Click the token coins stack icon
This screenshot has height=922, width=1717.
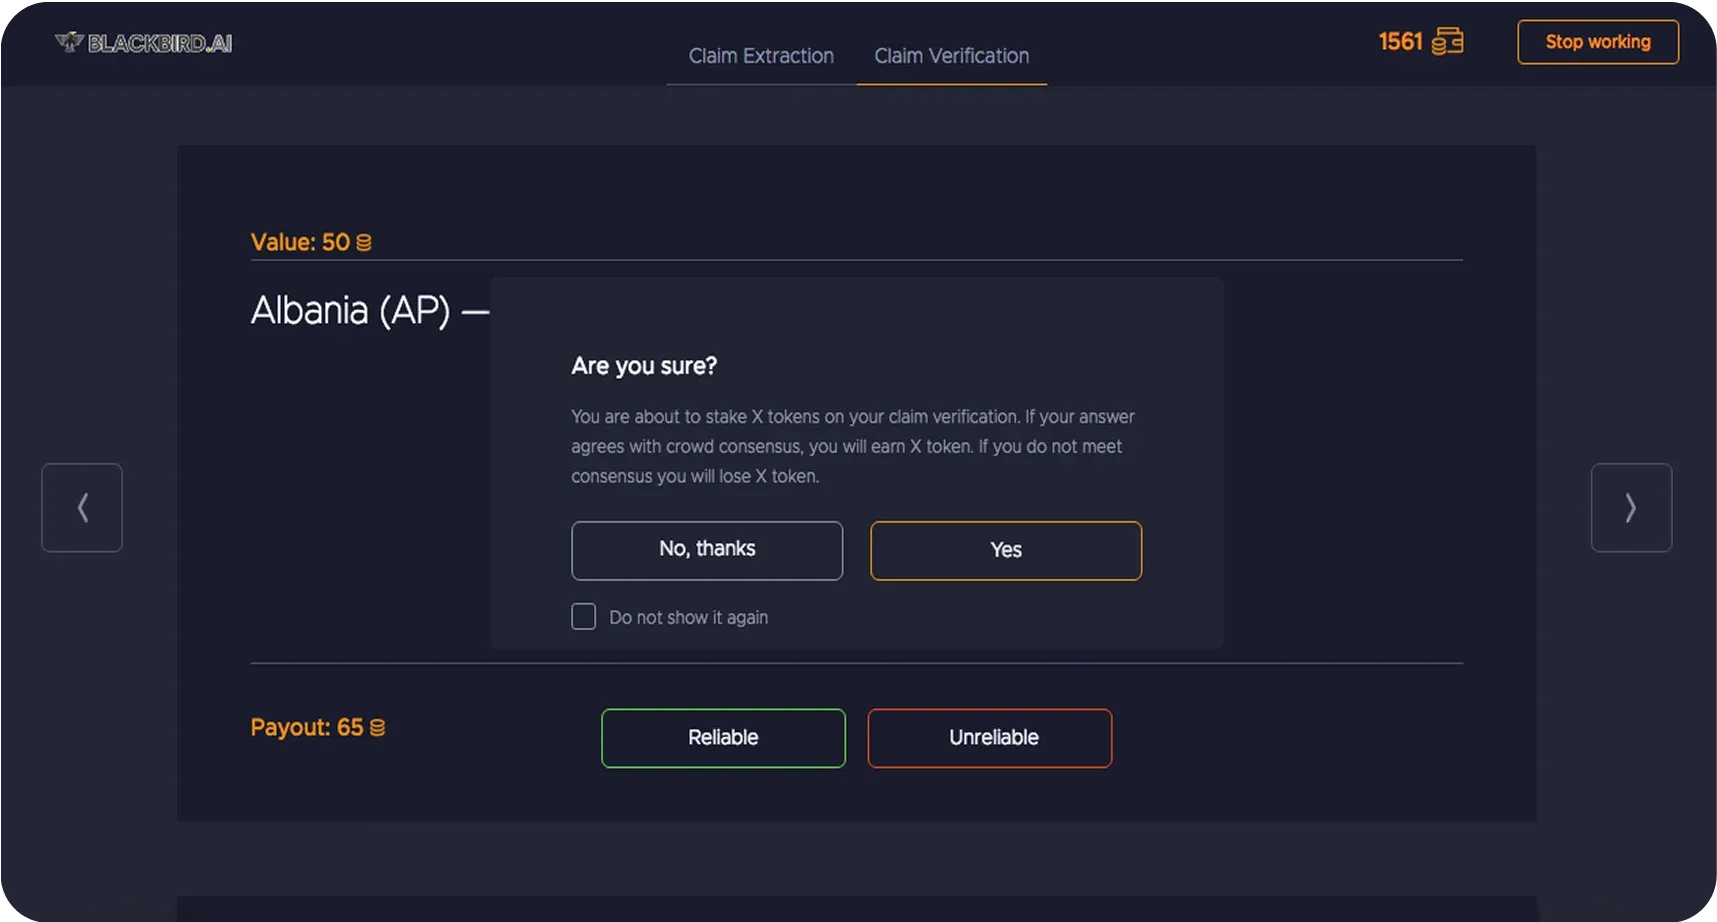(1447, 42)
